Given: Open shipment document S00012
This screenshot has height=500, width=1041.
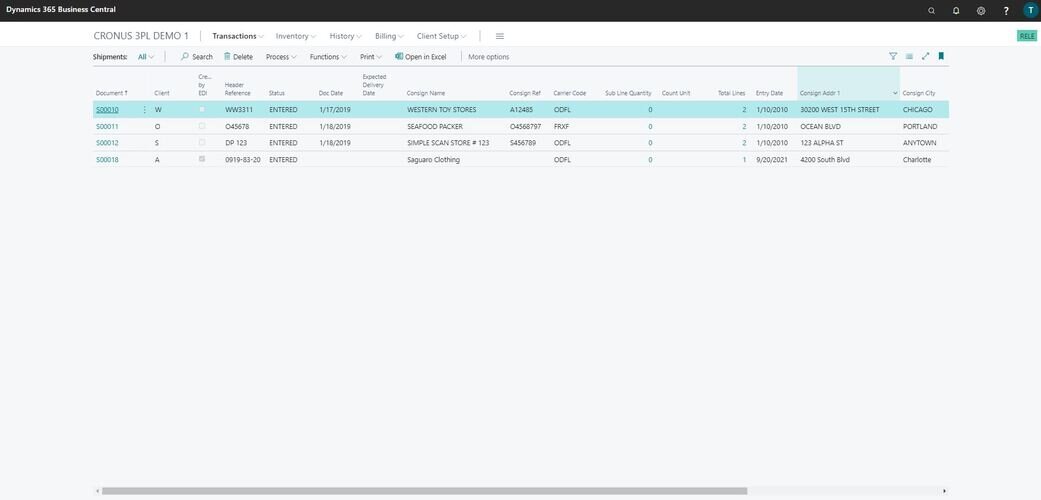Looking at the screenshot, I should click(x=107, y=143).
